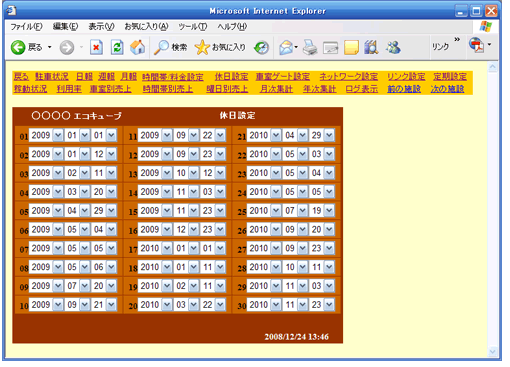Expand the day dropdown in row 21
Image resolution: width=510 pixels, height=367 pixels.
coord(329,135)
